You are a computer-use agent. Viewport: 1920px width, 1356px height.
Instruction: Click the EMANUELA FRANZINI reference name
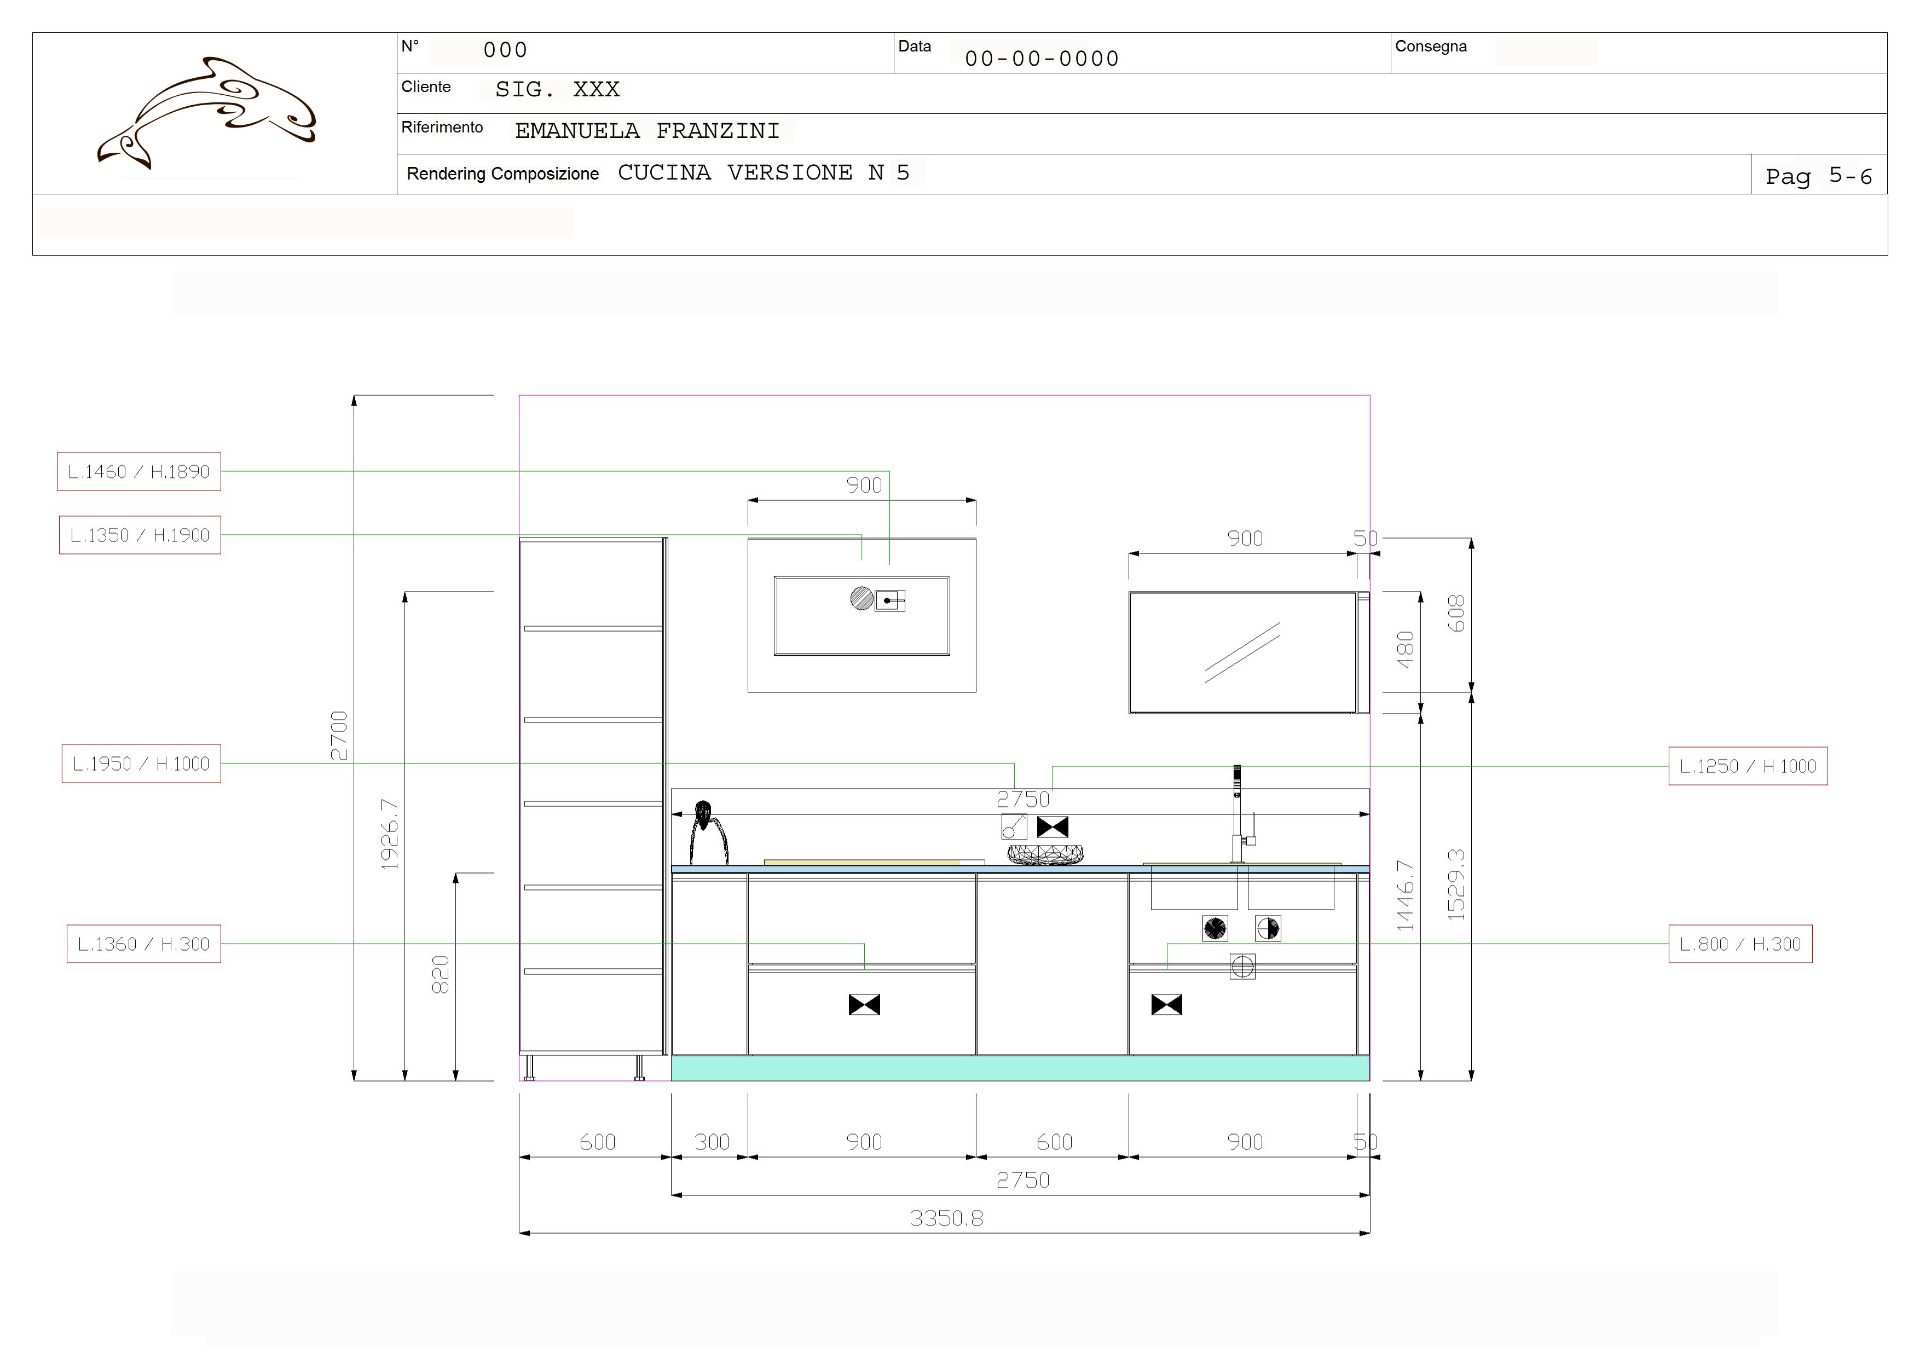pos(647,131)
